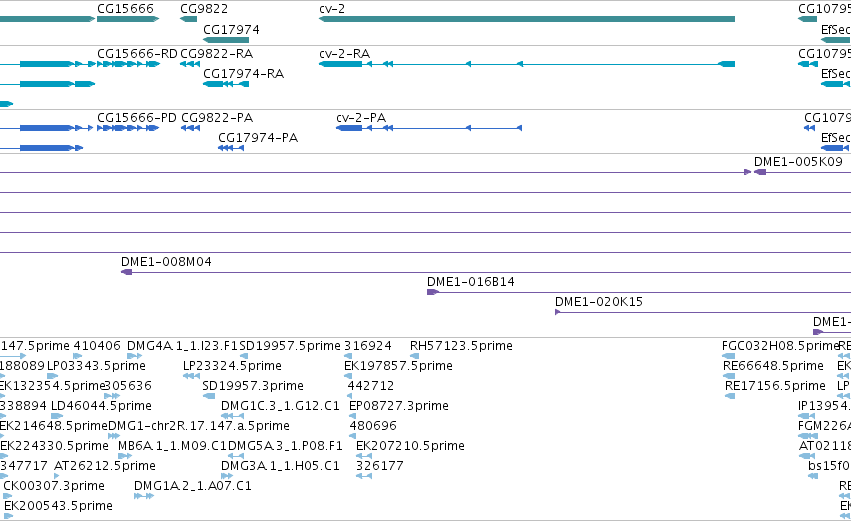This screenshot has width=851, height=521.
Task: Open the CG9822-PA coding feature
Action: click(x=190, y=128)
